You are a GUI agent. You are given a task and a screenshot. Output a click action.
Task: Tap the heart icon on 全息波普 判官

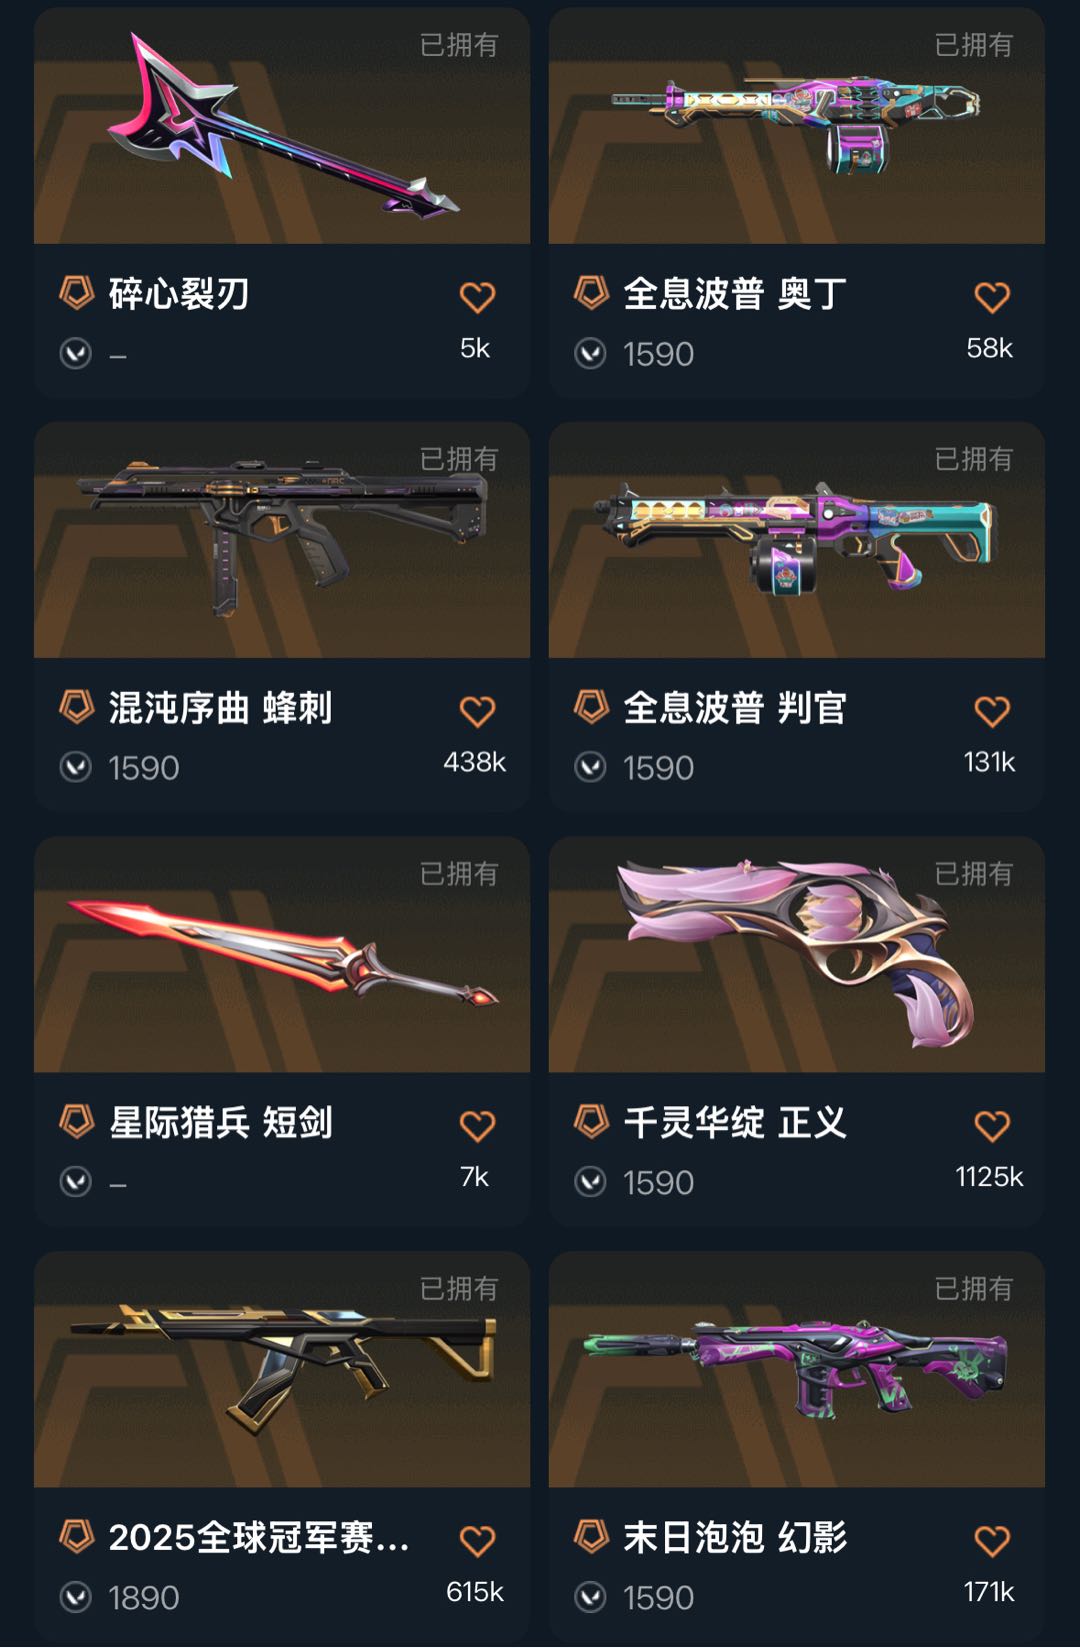pos(992,711)
